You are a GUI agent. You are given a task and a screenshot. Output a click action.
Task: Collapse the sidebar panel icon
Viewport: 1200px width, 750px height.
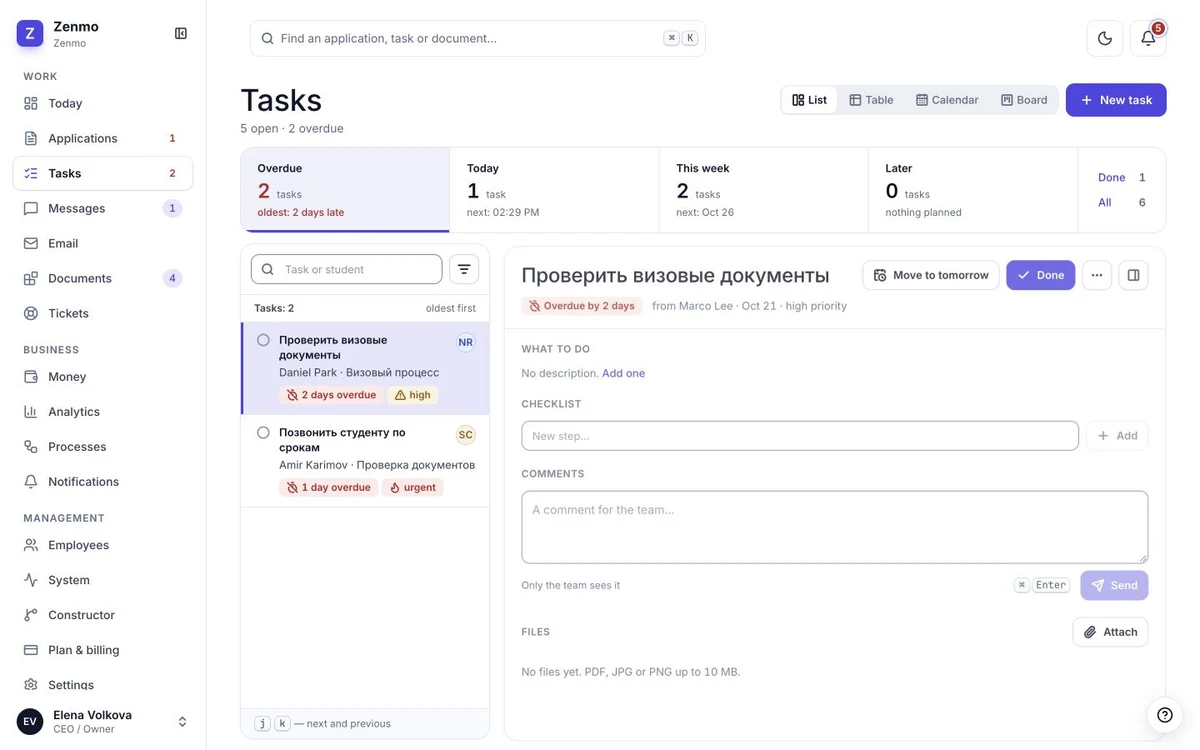(181, 33)
